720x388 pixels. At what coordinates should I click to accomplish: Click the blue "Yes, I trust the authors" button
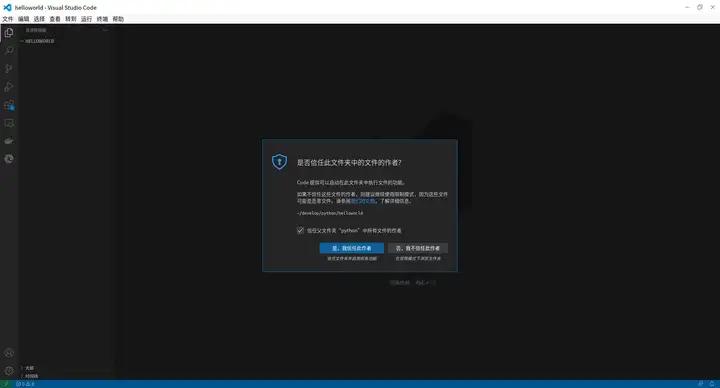point(352,248)
